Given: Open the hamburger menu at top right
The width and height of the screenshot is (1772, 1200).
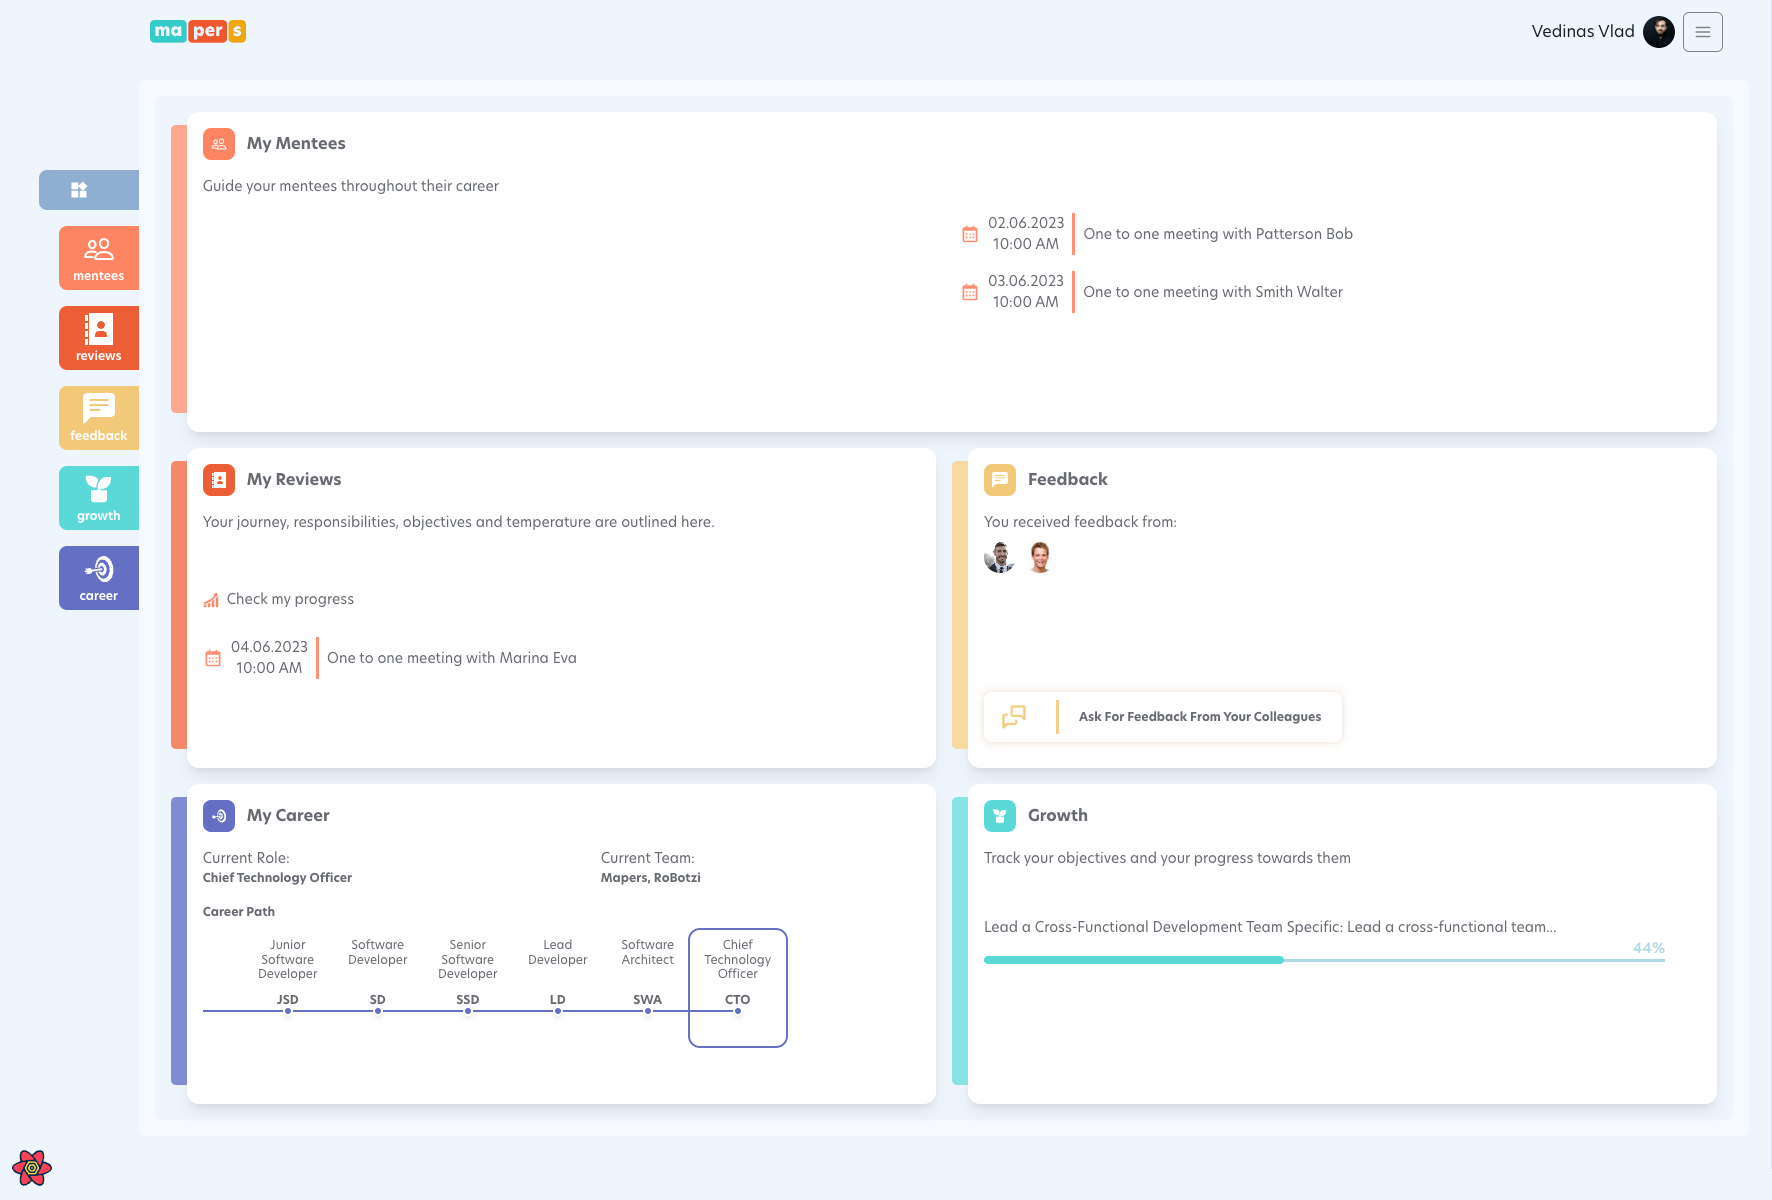Looking at the screenshot, I should 1702,32.
